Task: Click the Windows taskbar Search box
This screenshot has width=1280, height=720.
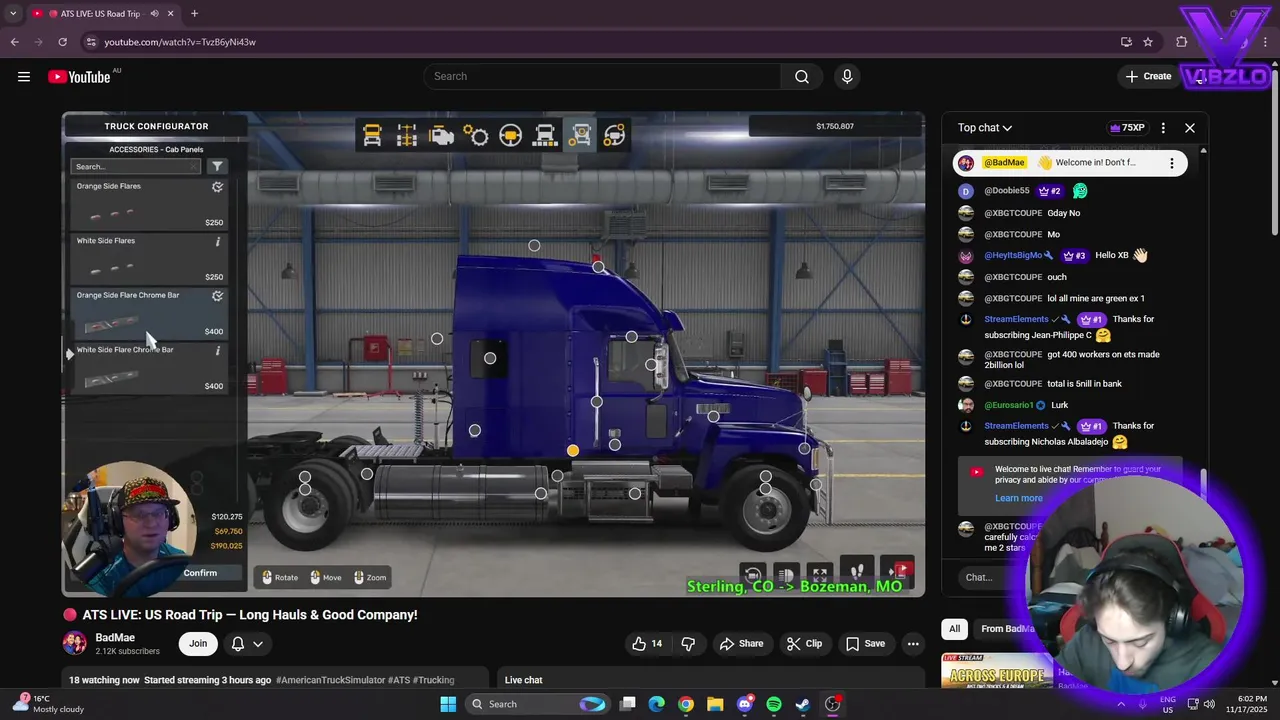Action: pos(540,704)
